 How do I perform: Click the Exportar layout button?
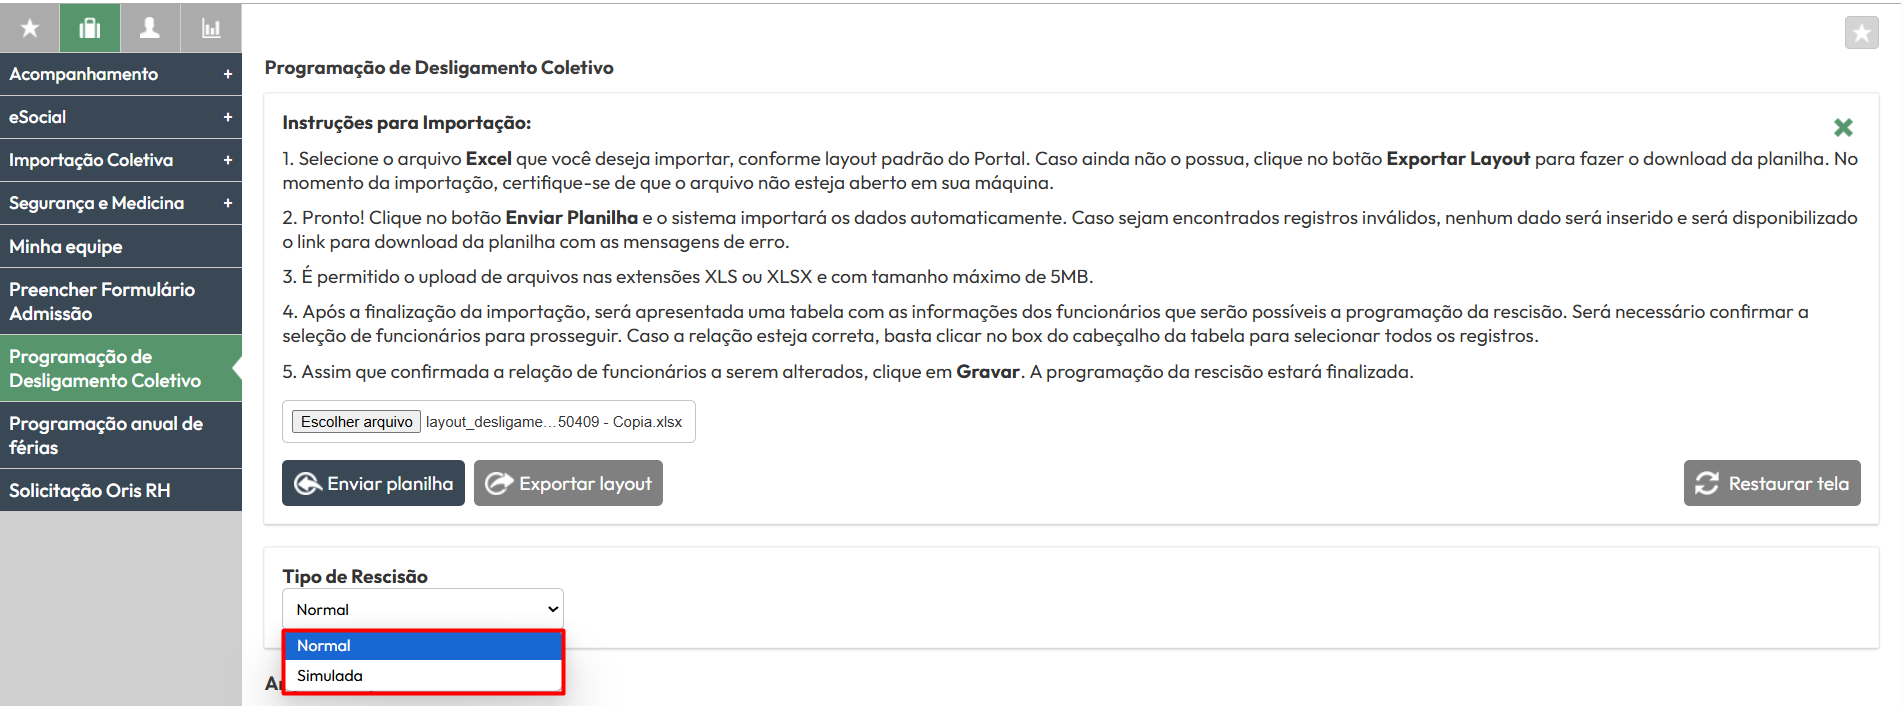click(x=568, y=483)
